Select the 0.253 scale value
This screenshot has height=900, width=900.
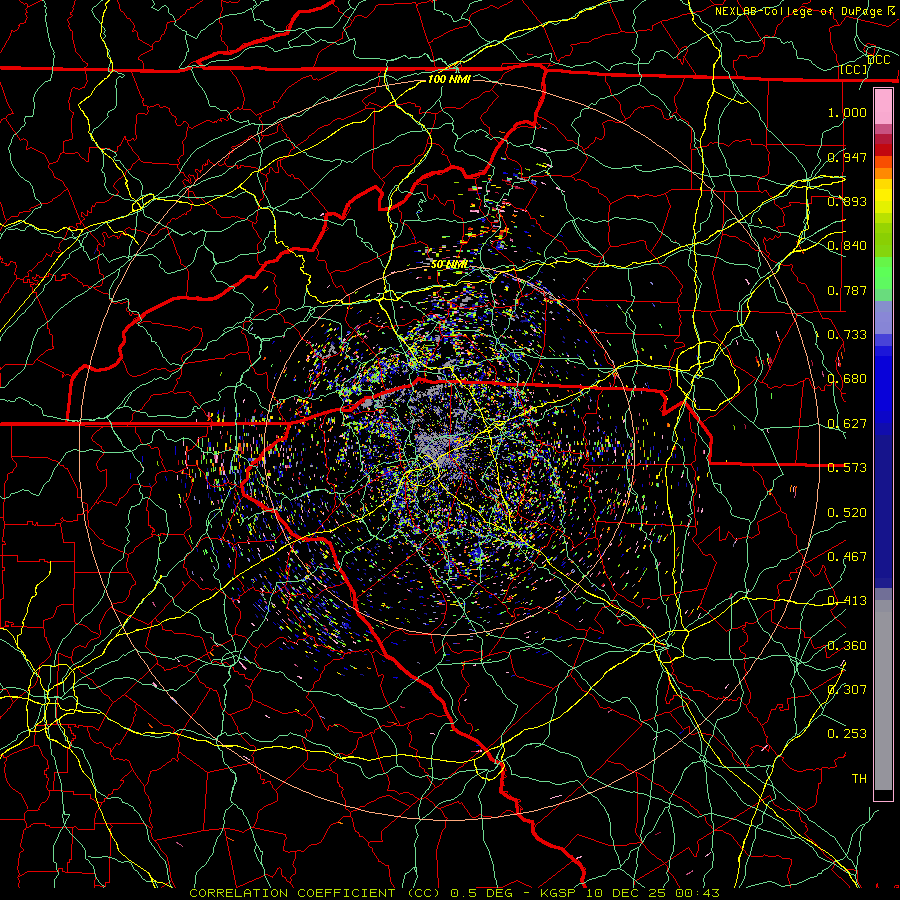[847, 734]
